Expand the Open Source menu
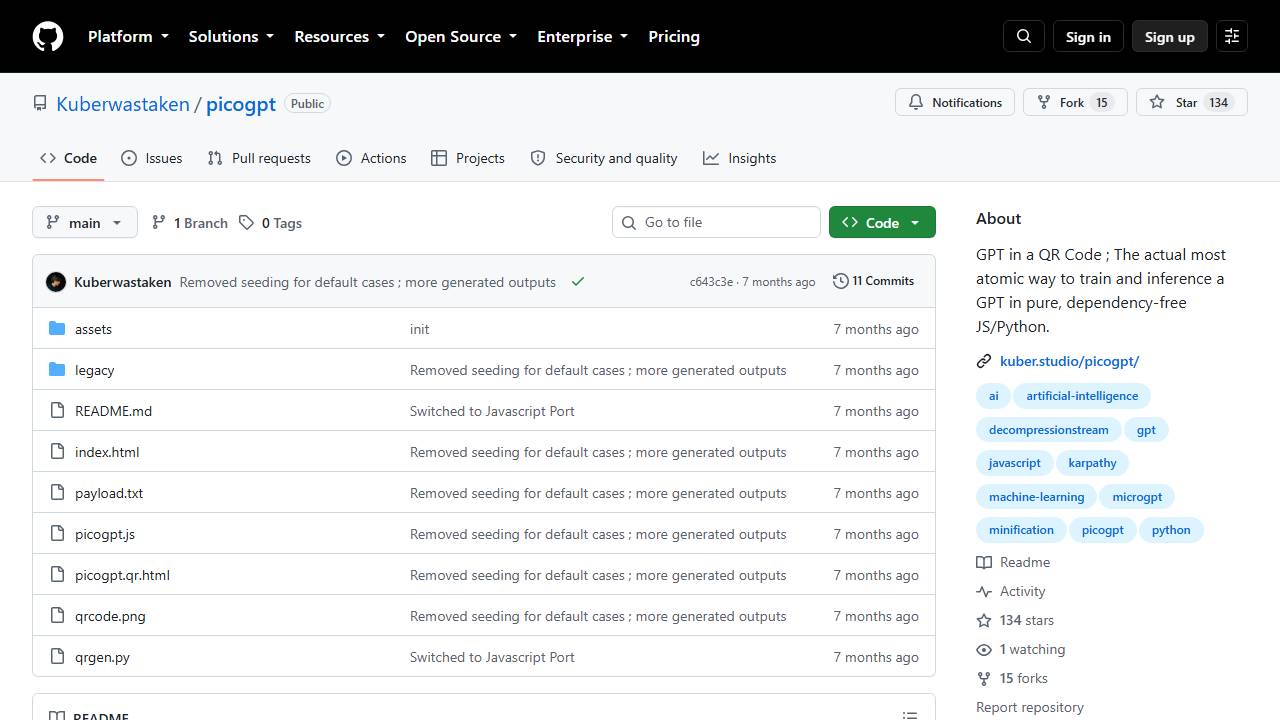This screenshot has width=1280, height=720. click(x=461, y=36)
